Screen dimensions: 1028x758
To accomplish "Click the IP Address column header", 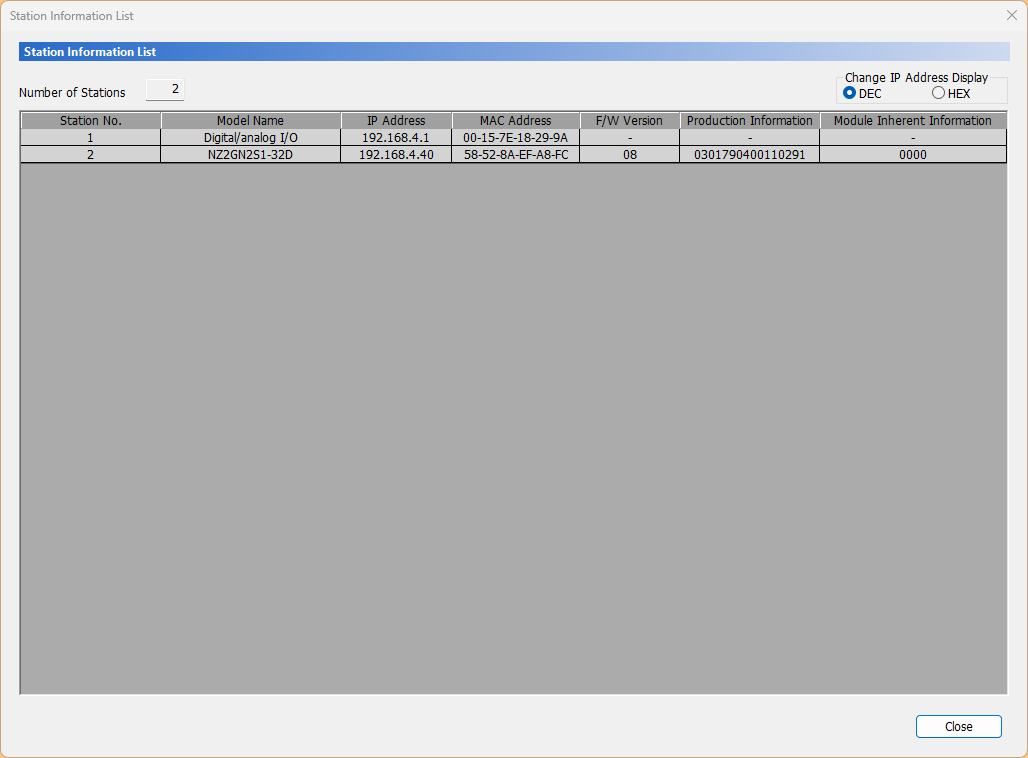I will pyautogui.click(x=396, y=121).
